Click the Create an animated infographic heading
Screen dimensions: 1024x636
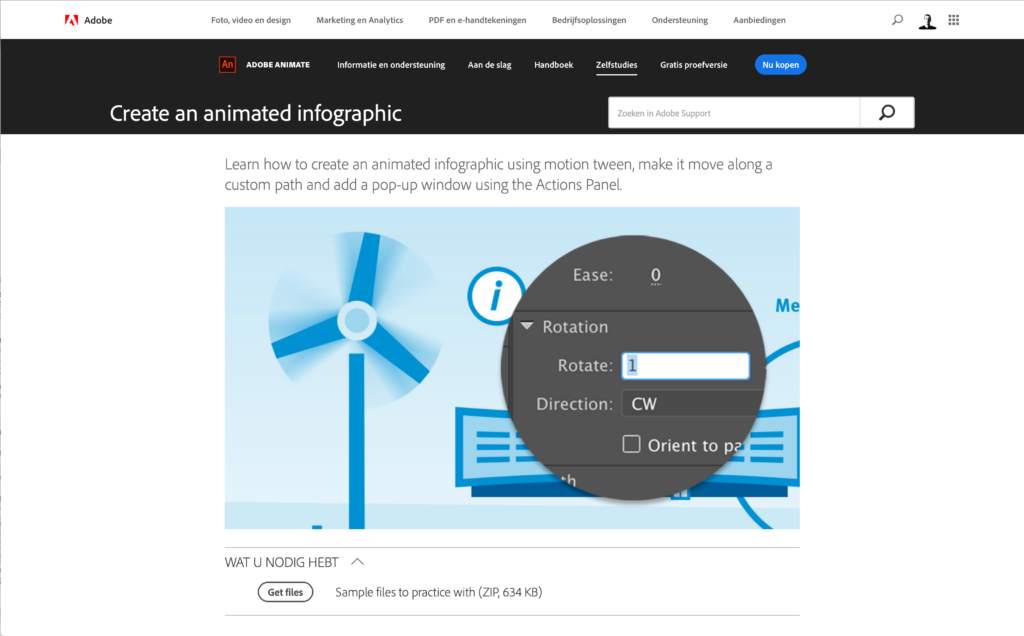pos(255,113)
